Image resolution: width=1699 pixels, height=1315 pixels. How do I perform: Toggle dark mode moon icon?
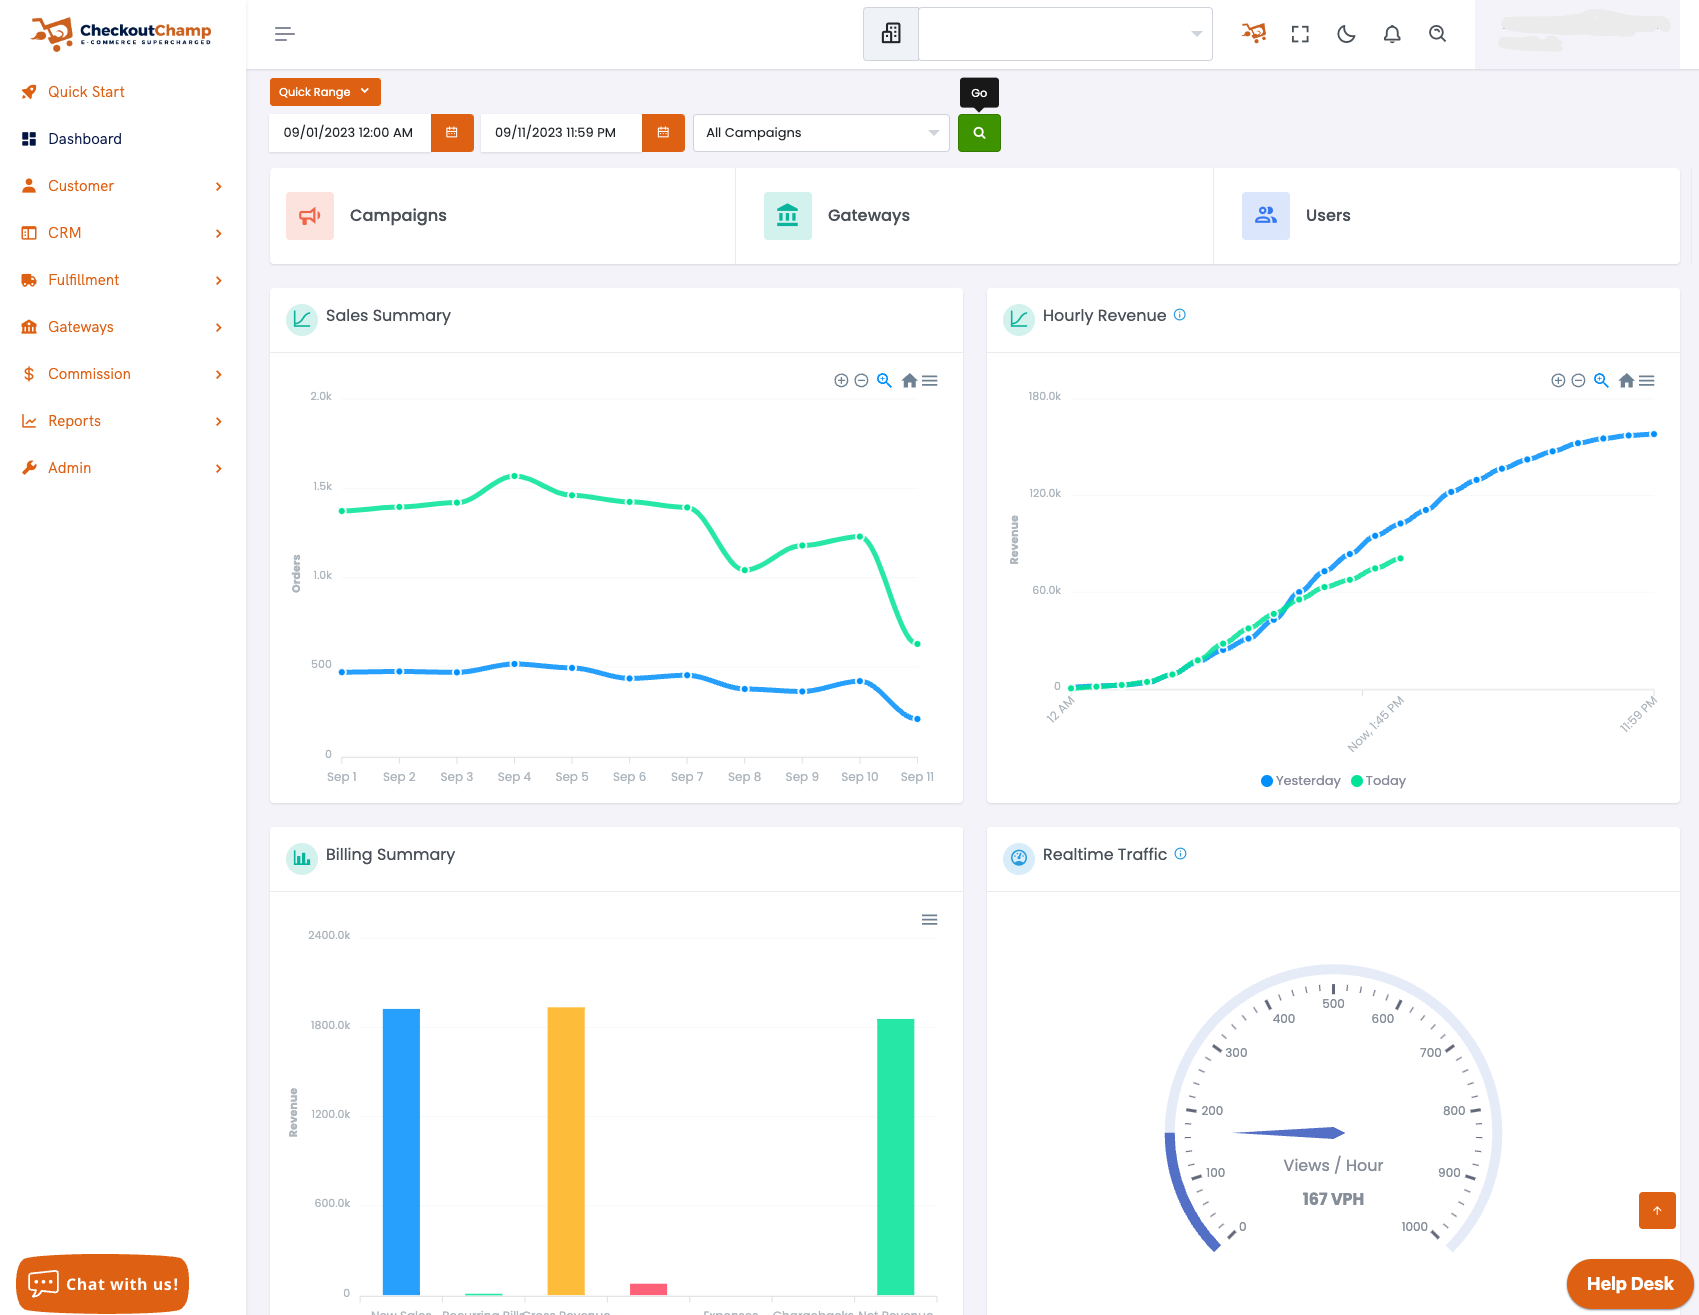(x=1346, y=34)
